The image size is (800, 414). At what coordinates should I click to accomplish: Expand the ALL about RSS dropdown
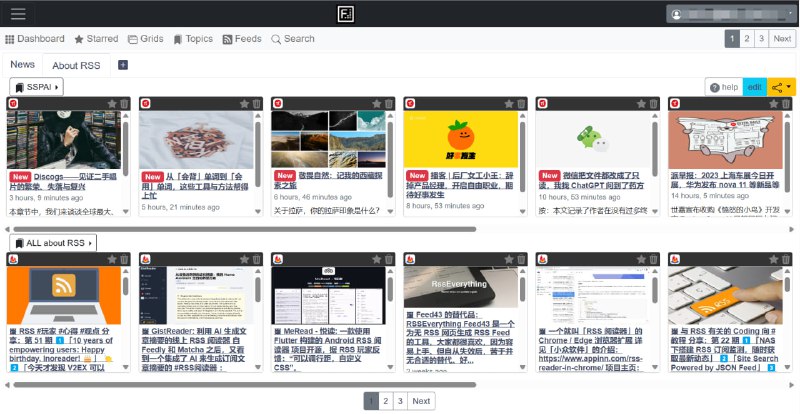[54, 243]
